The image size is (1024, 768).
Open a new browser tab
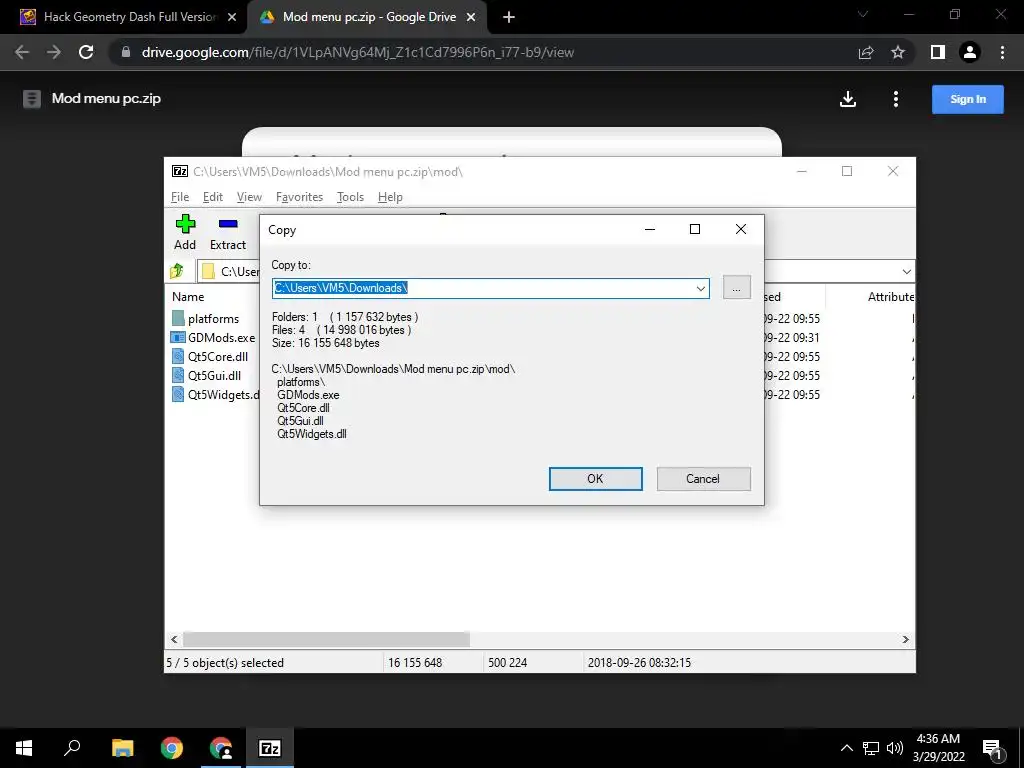(x=509, y=17)
